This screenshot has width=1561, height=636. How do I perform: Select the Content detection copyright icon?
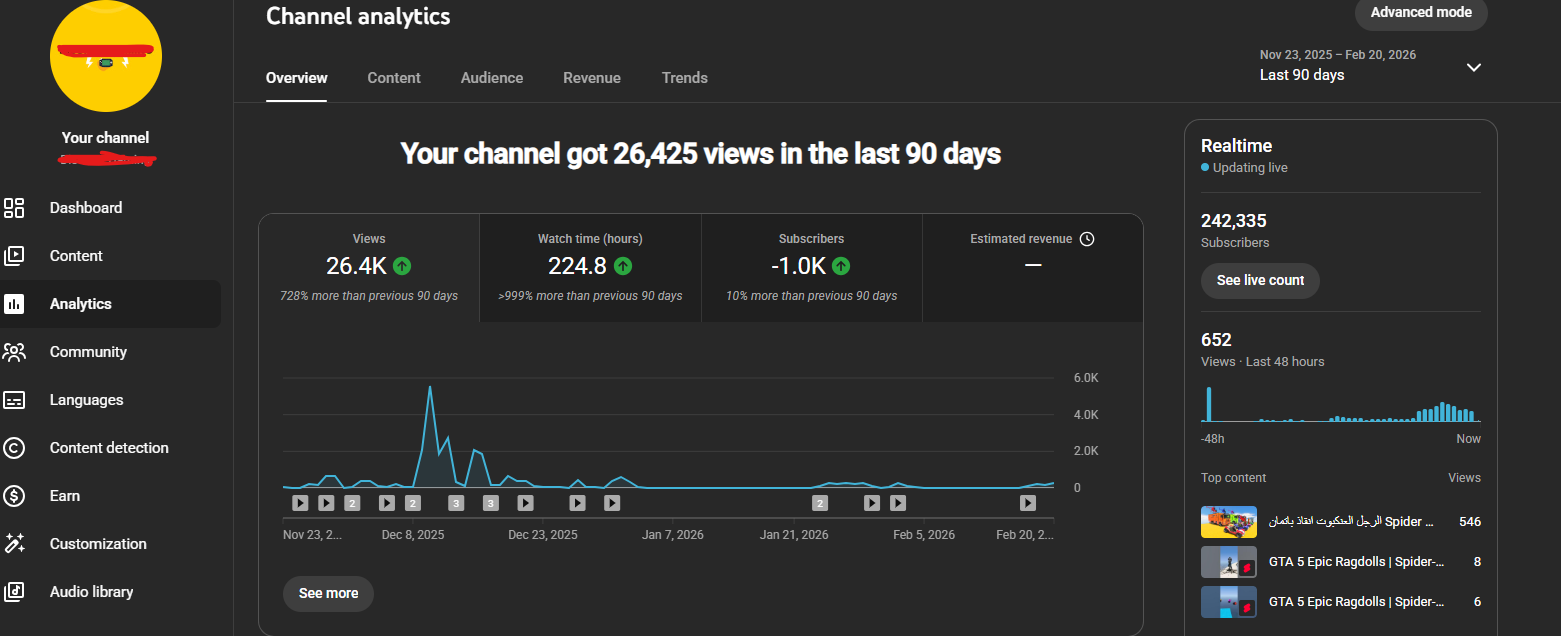pyautogui.click(x=14, y=448)
